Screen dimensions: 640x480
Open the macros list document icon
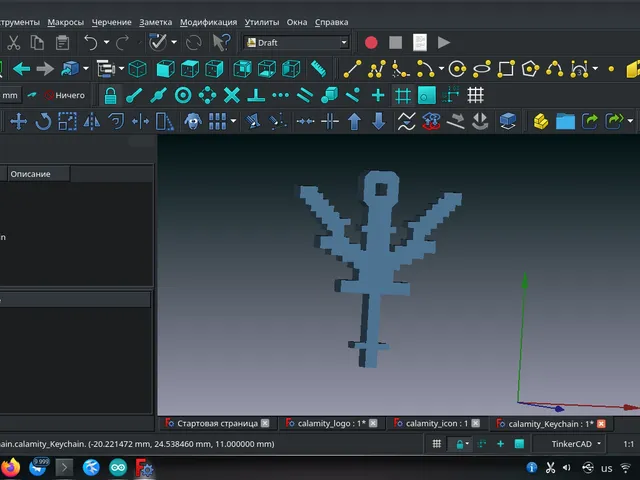click(x=420, y=42)
